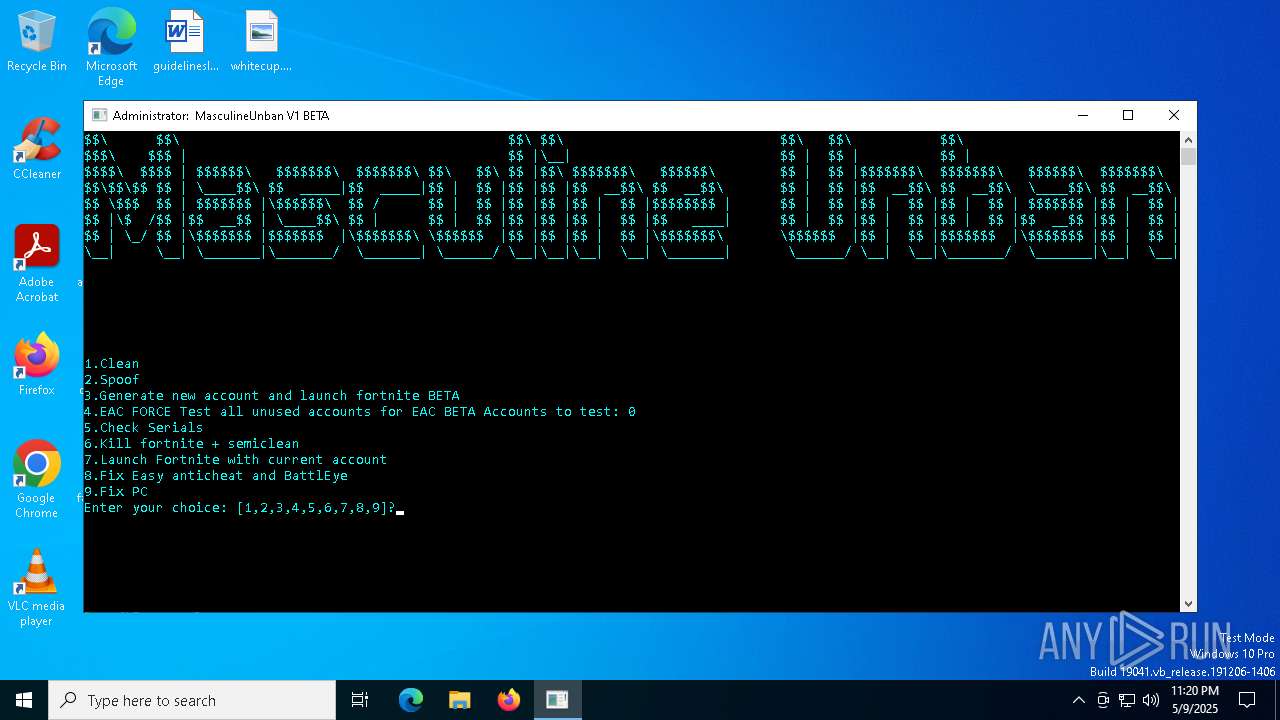This screenshot has height=720, width=1280.
Task: Click the '1.Clean' menu line
Action: (112, 364)
